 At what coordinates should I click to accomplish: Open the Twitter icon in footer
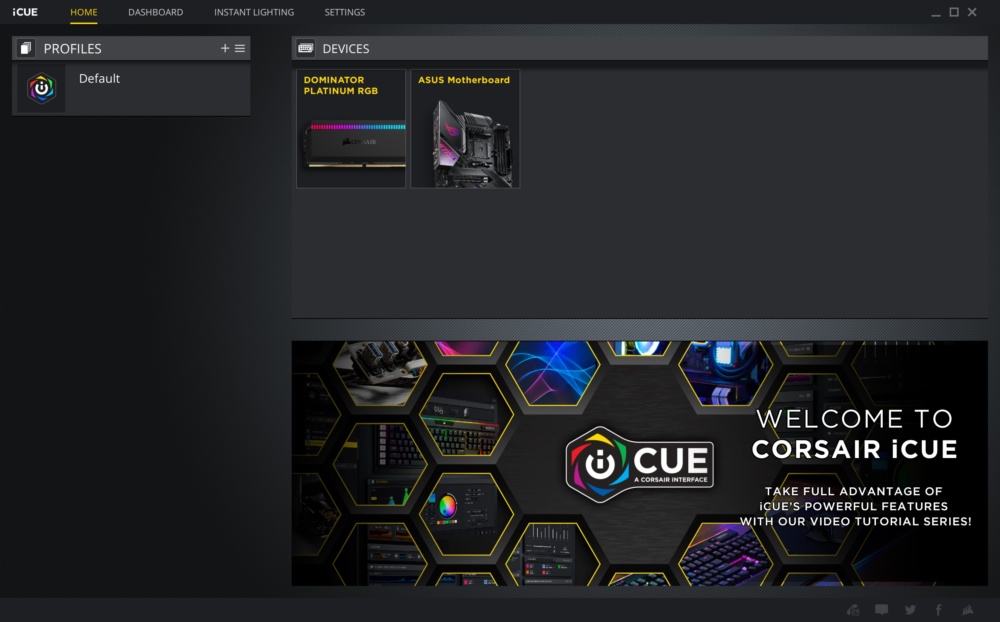910,610
